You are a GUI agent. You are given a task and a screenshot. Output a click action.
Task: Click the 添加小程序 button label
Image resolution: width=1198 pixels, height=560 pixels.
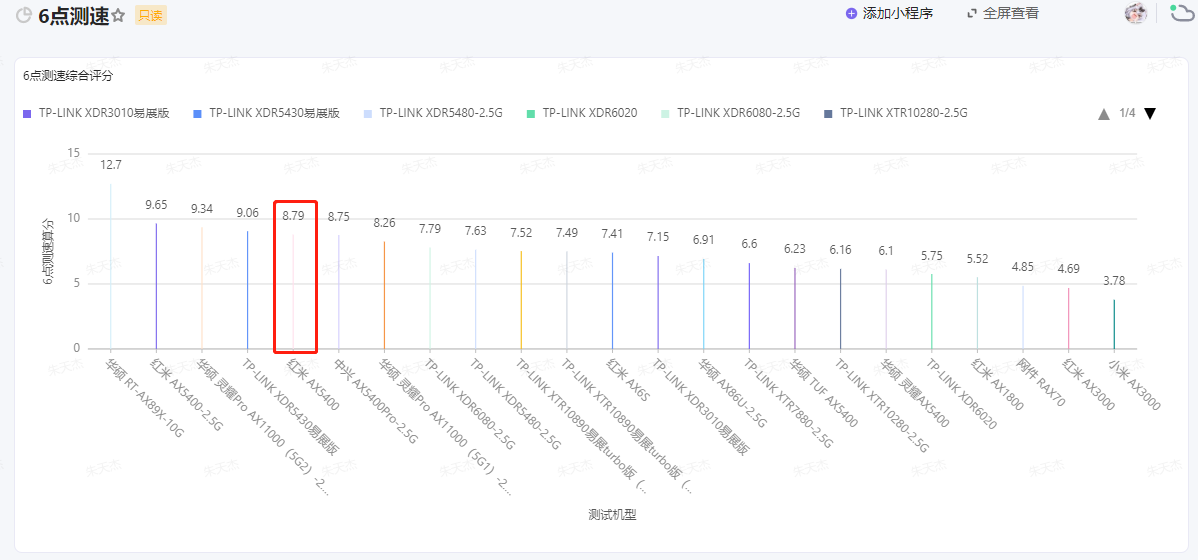click(898, 13)
